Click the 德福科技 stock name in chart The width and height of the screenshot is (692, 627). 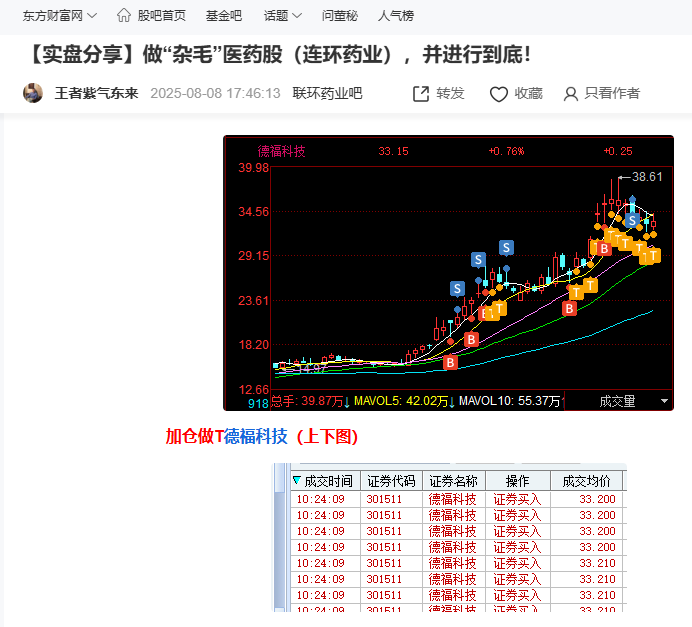[282, 151]
